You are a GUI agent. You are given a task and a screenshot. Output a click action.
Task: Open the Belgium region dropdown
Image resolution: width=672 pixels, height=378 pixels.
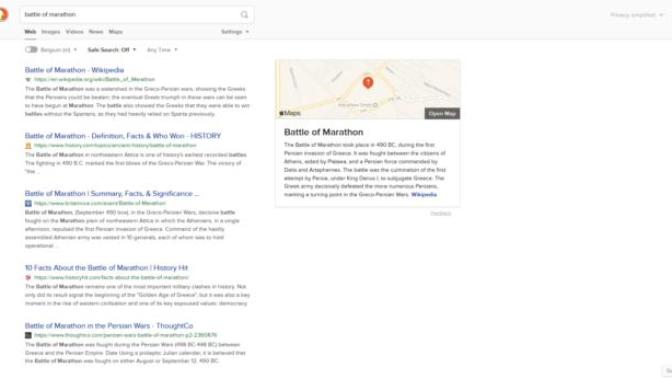point(59,50)
